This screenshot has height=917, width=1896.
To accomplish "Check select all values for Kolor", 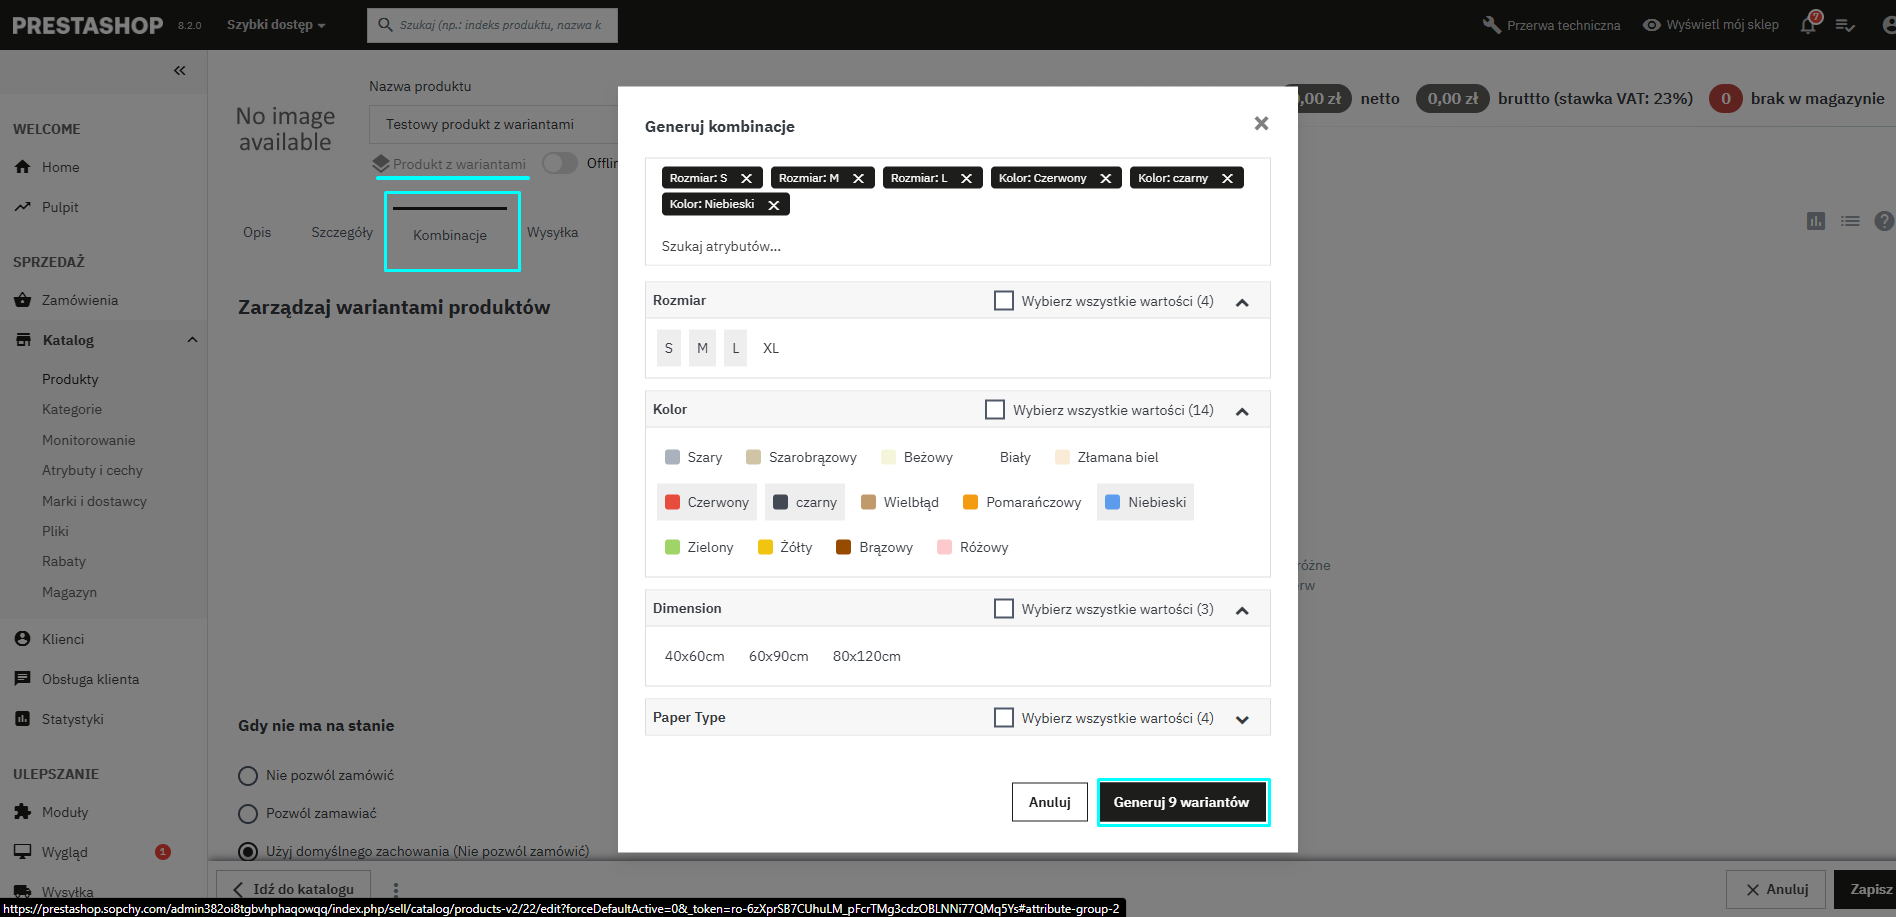I will pyautogui.click(x=995, y=409).
